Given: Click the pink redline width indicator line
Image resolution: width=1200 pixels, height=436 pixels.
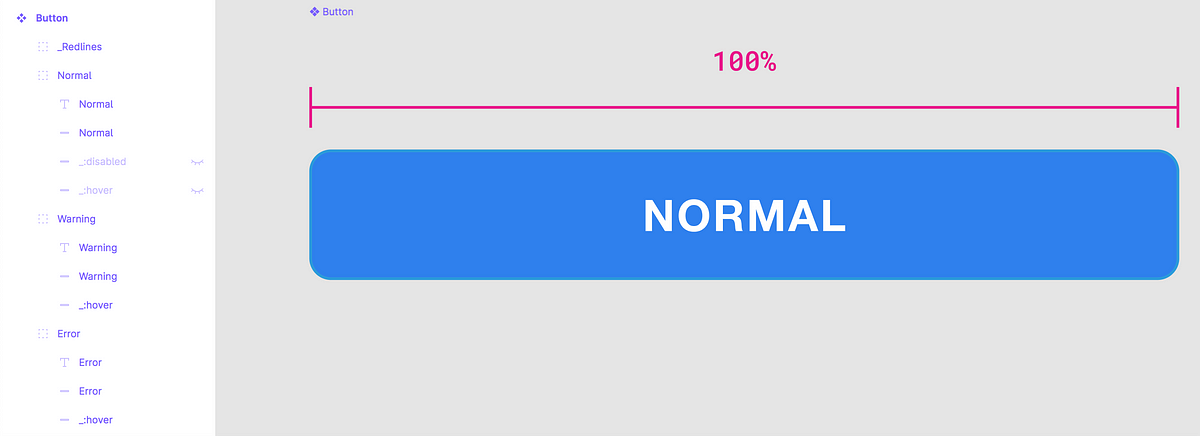Looking at the screenshot, I should coord(744,107).
